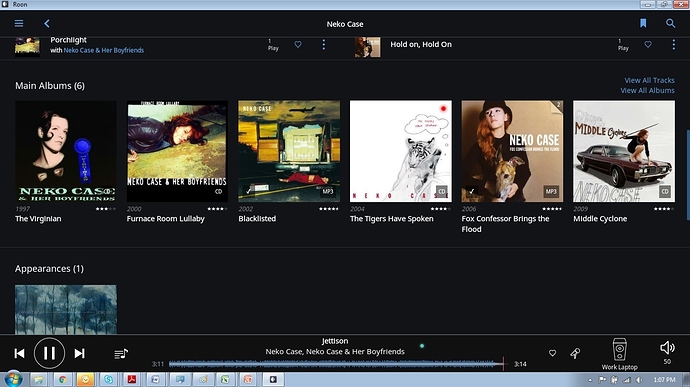Open more options for Porchlight track
This screenshot has width=690, height=387.
pos(323,44)
